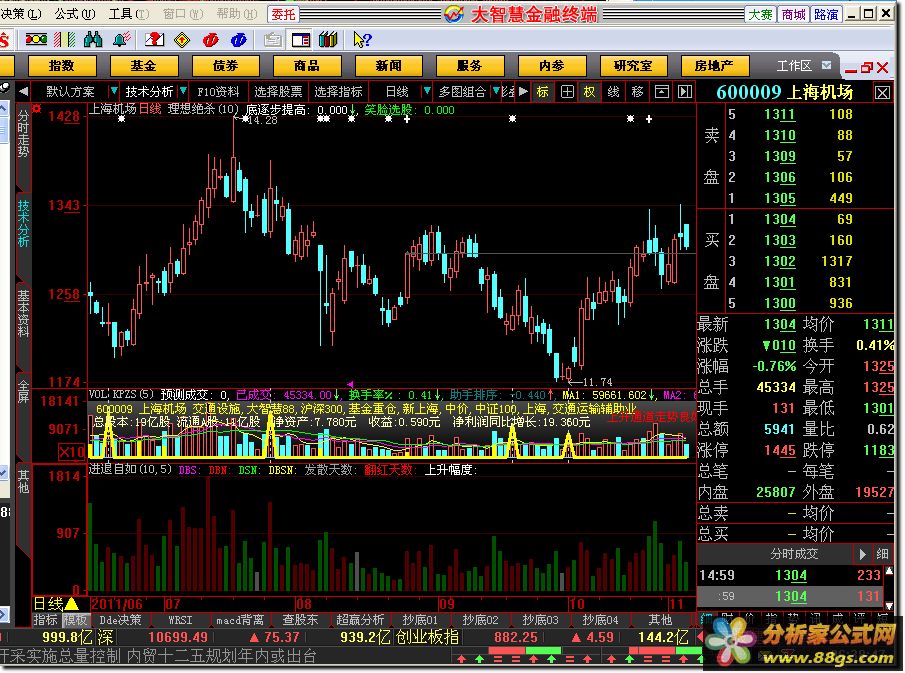This screenshot has height=673, width=905.
Task: Click the yellow diamond arrow icon
Action: pos(182,39)
